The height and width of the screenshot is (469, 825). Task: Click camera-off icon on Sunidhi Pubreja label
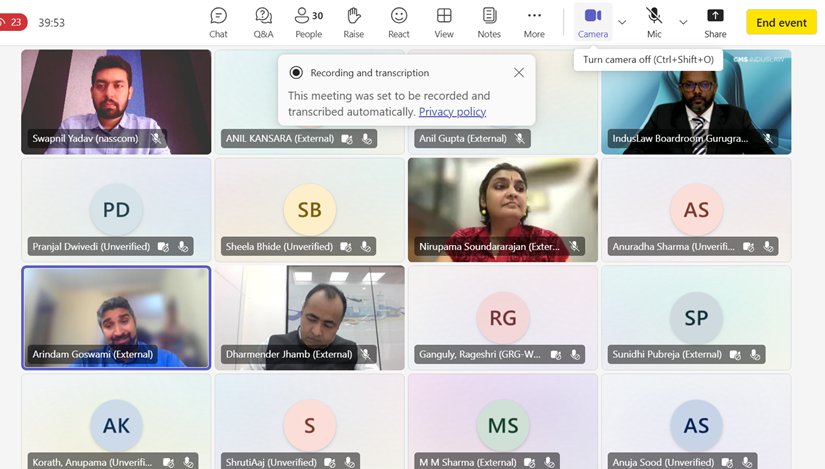735,355
